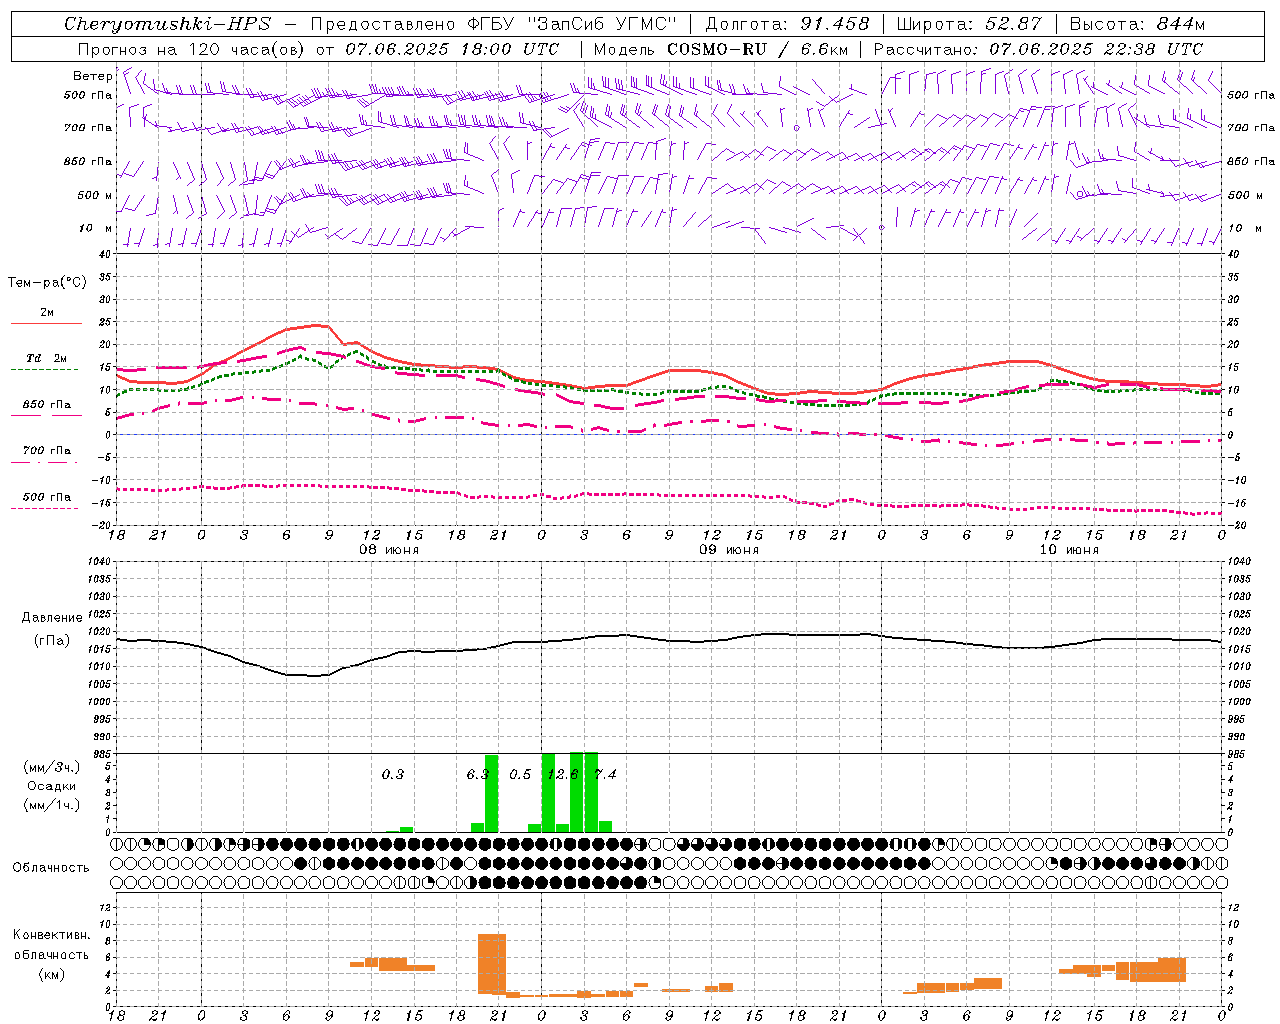Click the Конвективн. convective cloud label

click(51, 935)
